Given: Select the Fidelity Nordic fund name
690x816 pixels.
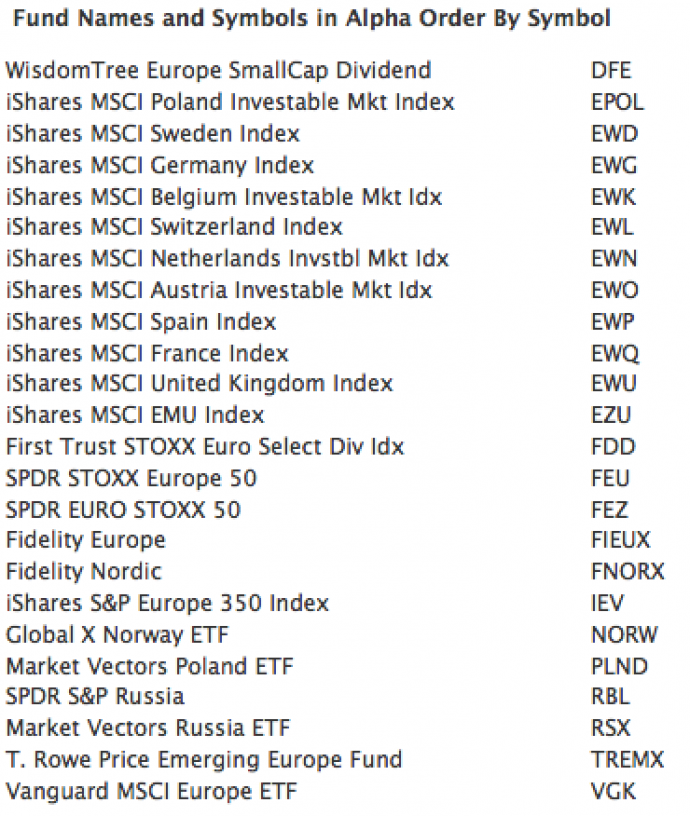Looking at the screenshot, I should tap(83, 572).
